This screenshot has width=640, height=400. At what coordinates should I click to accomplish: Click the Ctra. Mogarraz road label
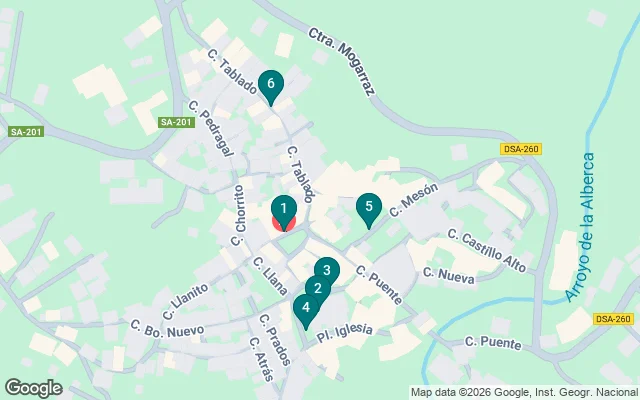click(341, 62)
